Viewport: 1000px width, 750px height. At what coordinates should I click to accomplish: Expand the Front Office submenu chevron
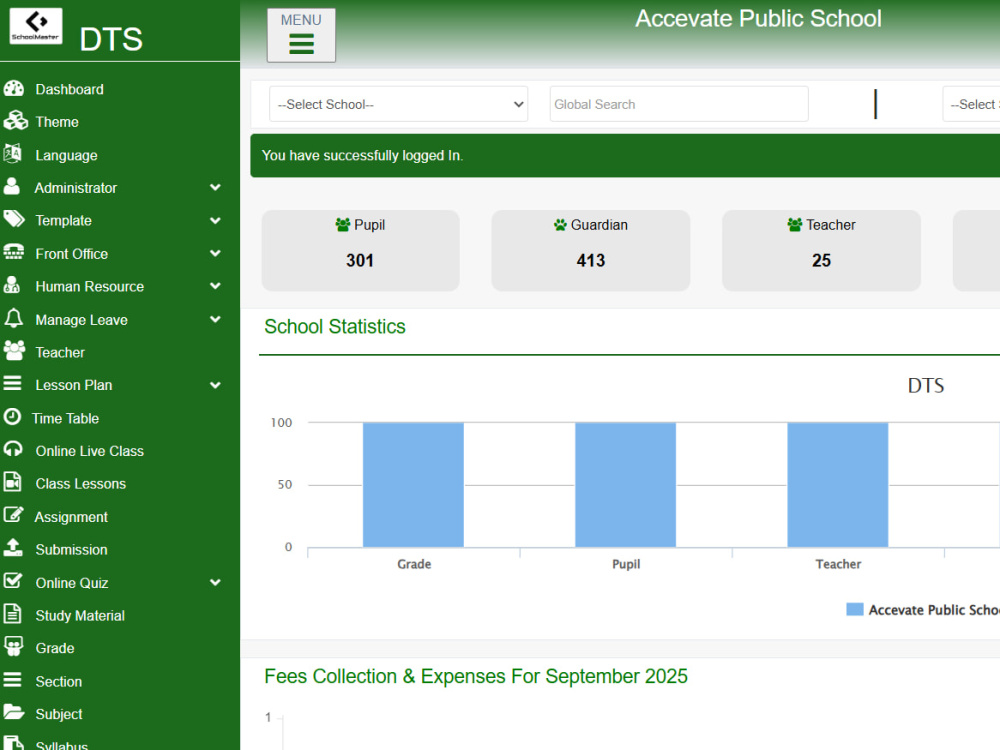coord(216,253)
